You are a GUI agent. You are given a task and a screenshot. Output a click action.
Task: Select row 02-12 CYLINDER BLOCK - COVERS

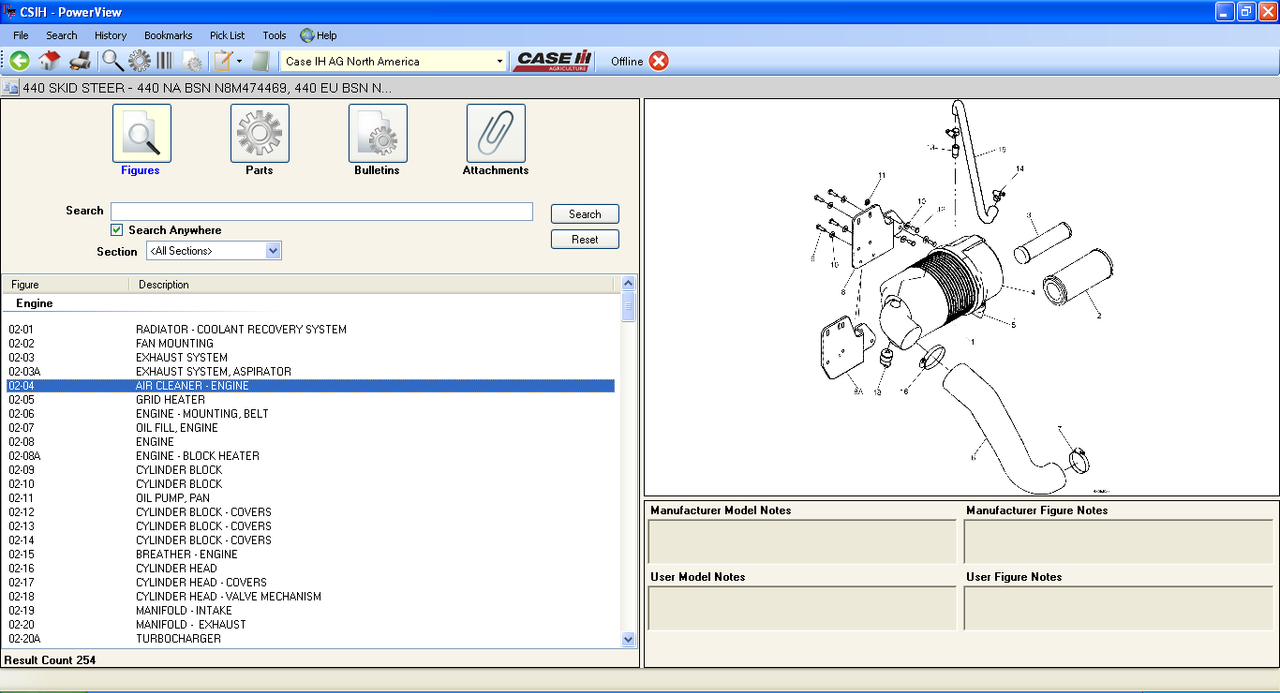pyautogui.click(x=310, y=512)
